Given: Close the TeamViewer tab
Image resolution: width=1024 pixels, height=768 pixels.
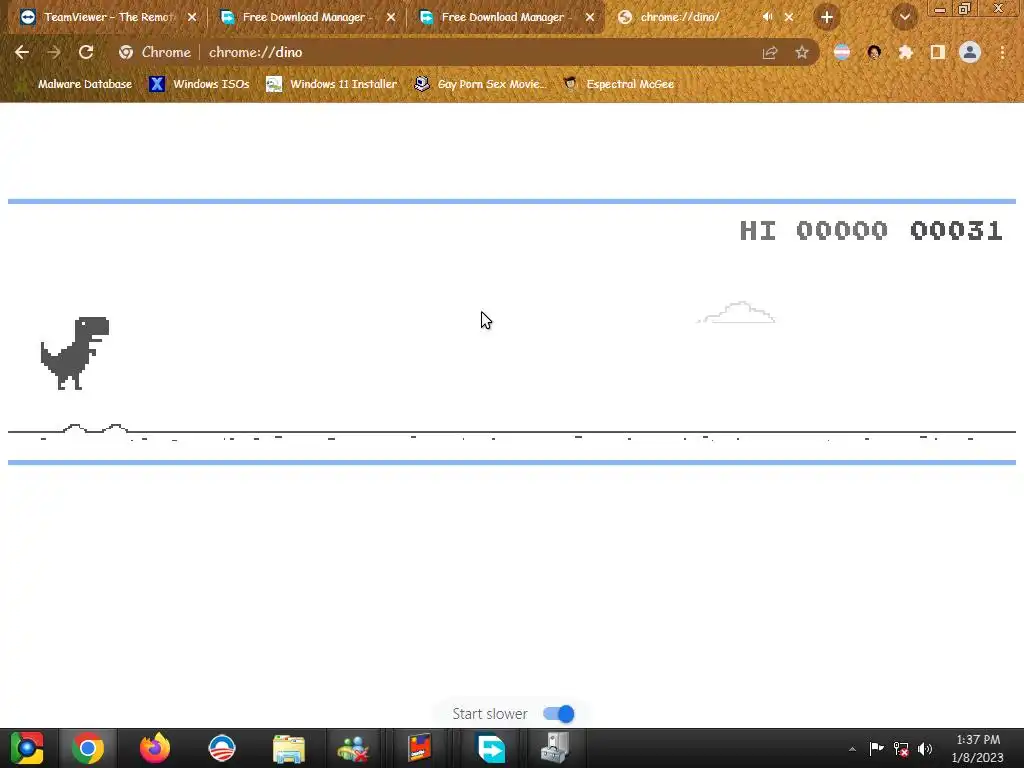Looking at the screenshot, I should click(192, 17).
